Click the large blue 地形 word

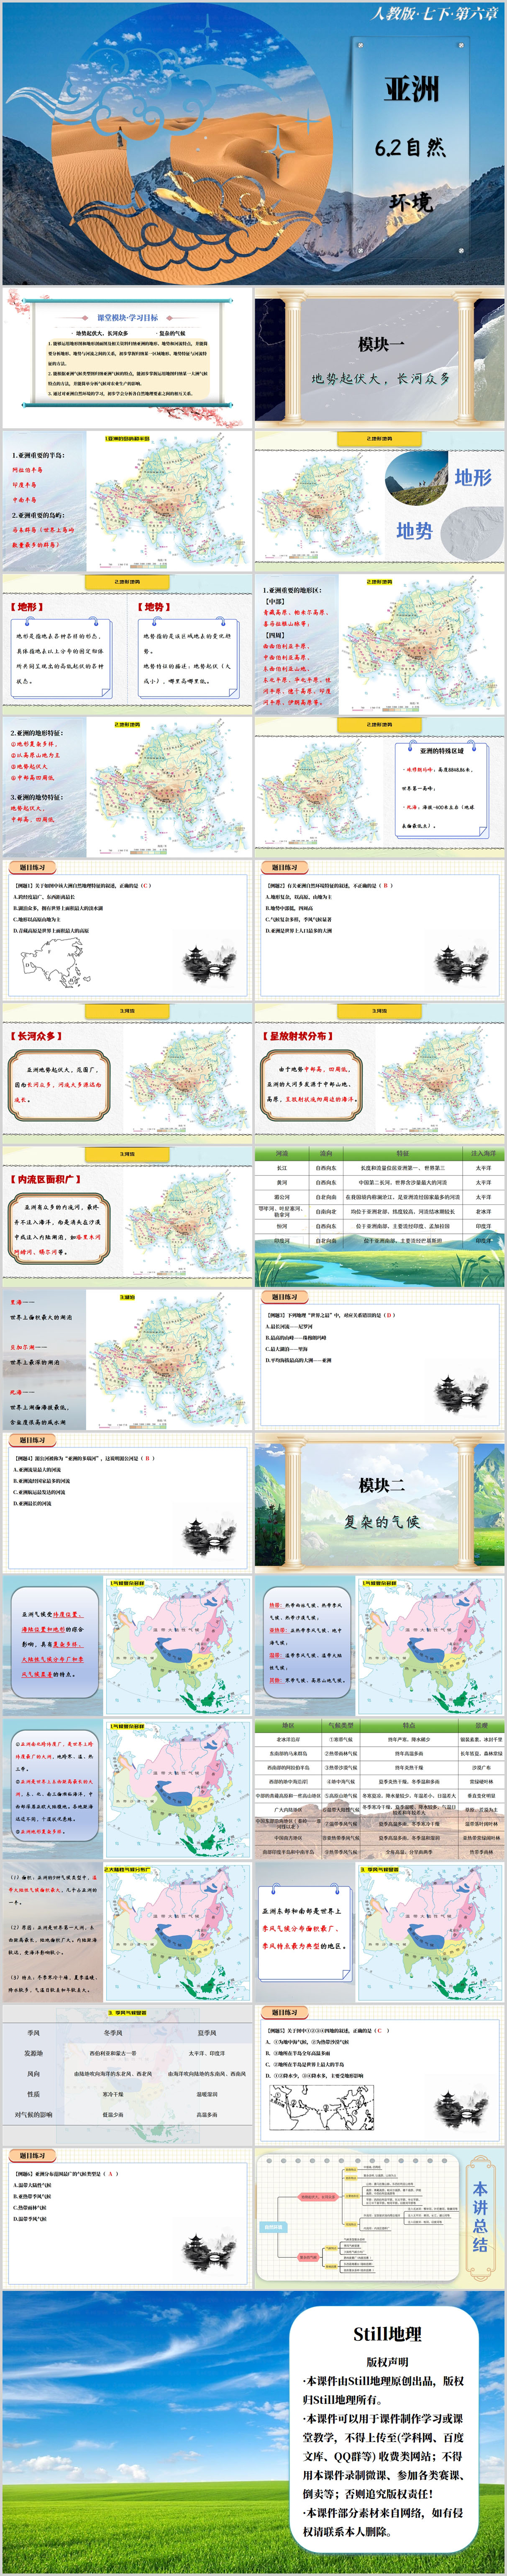click(x=473, y=477)
